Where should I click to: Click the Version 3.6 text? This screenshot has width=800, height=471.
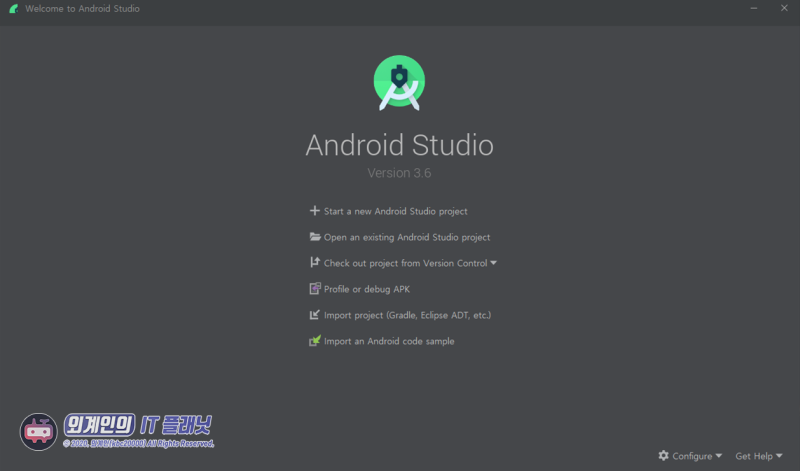pos(399,173)
